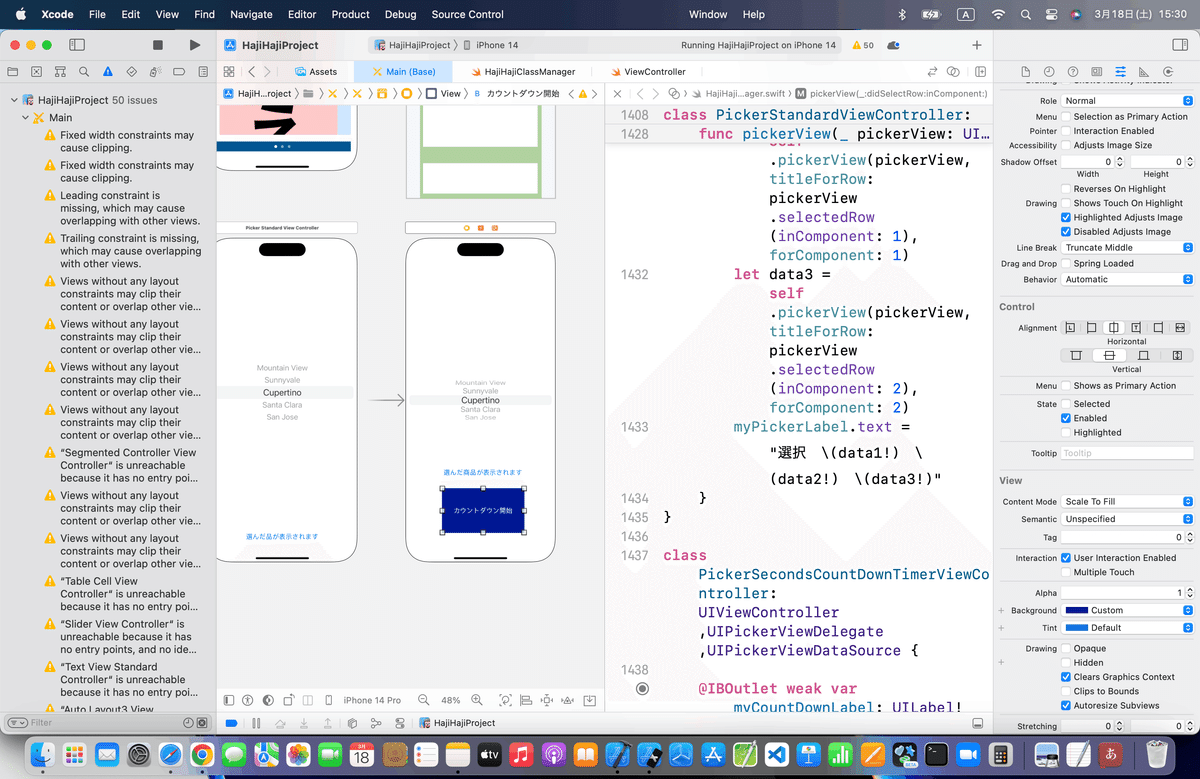The width and height of the screenshot is (1200, 779).
Task: Toggle Spring Loaded checkbox
Action: [1066, 264]
